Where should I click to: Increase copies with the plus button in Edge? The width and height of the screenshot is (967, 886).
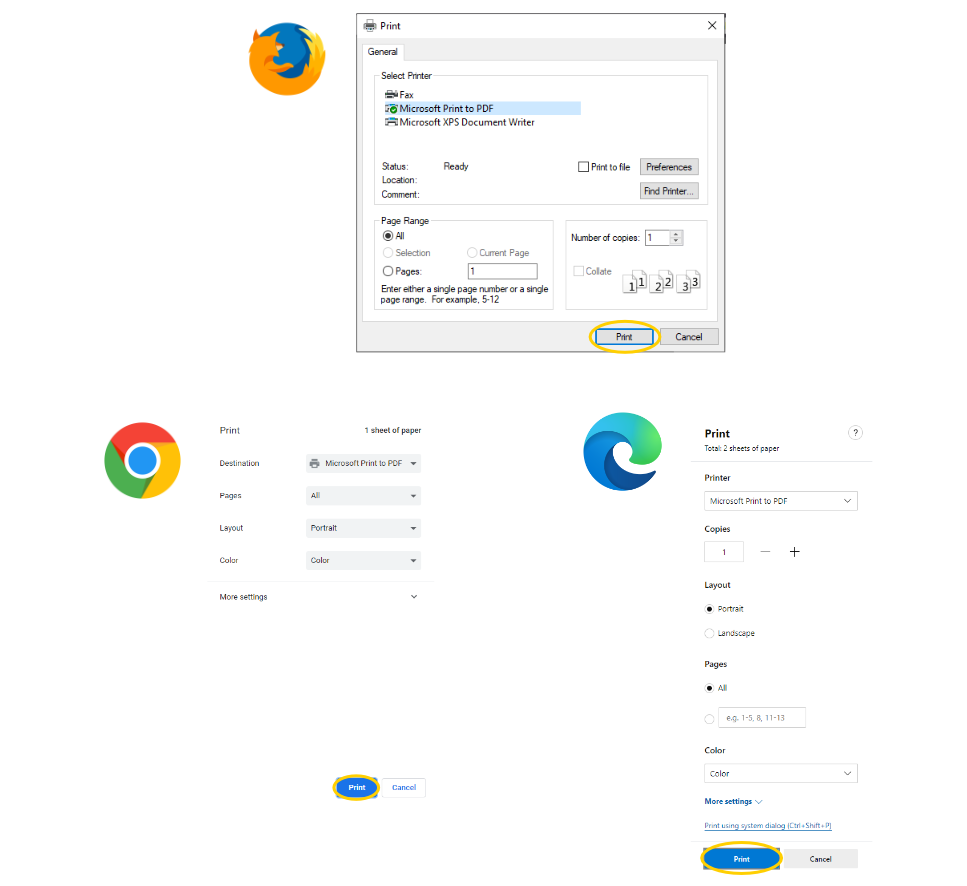[x=794, y=552]
